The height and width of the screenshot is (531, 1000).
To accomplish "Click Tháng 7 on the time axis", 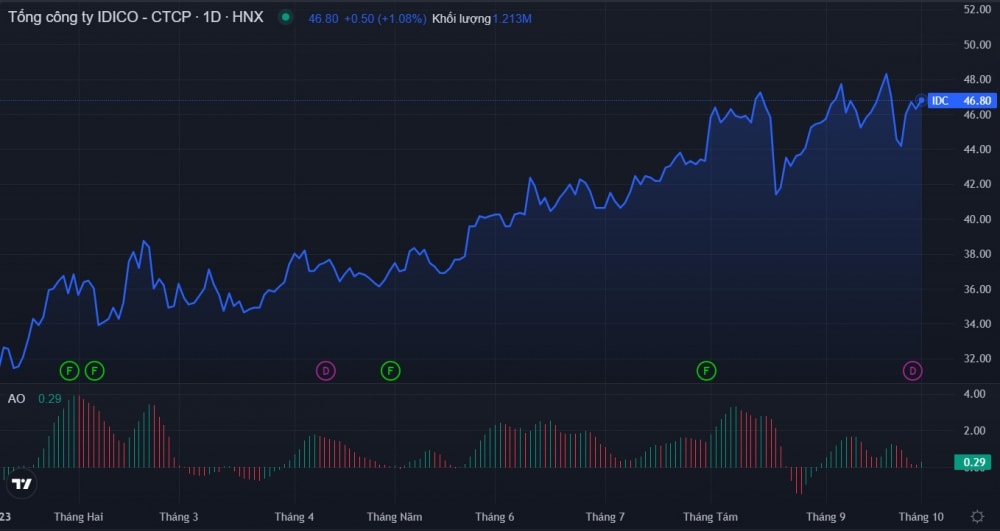I will (605, 516).
